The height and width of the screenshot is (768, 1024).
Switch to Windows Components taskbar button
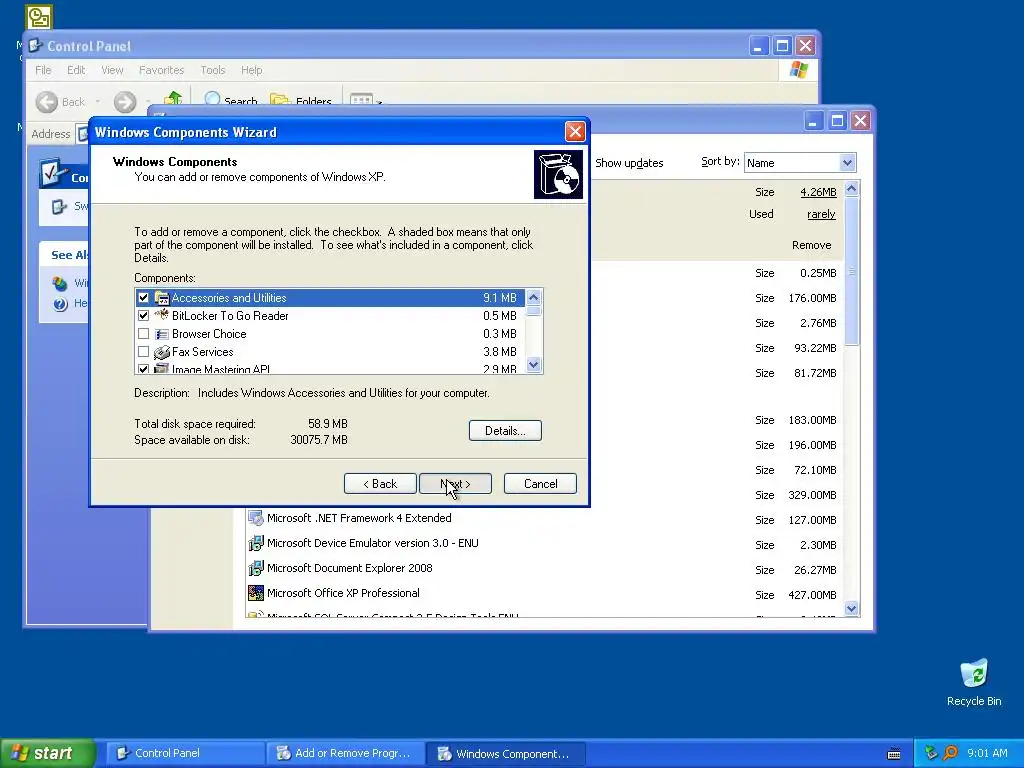click(x=505, y=753)
